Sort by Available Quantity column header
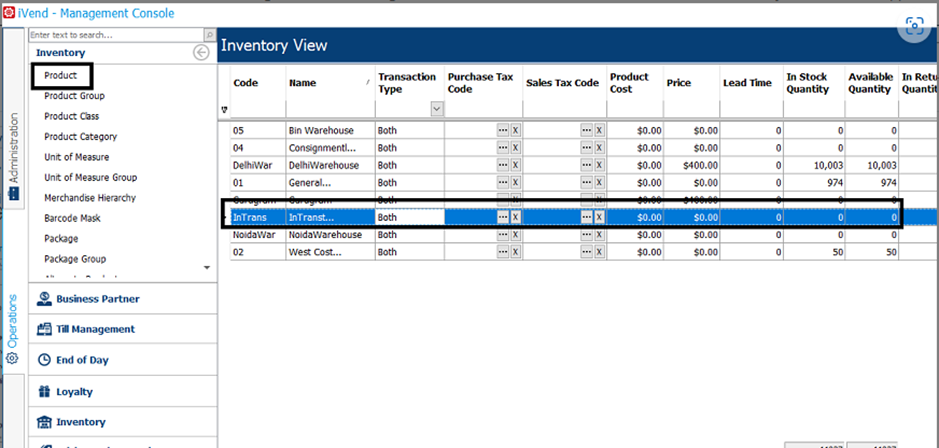Viewport: 939px width, 448px height. 871,83
